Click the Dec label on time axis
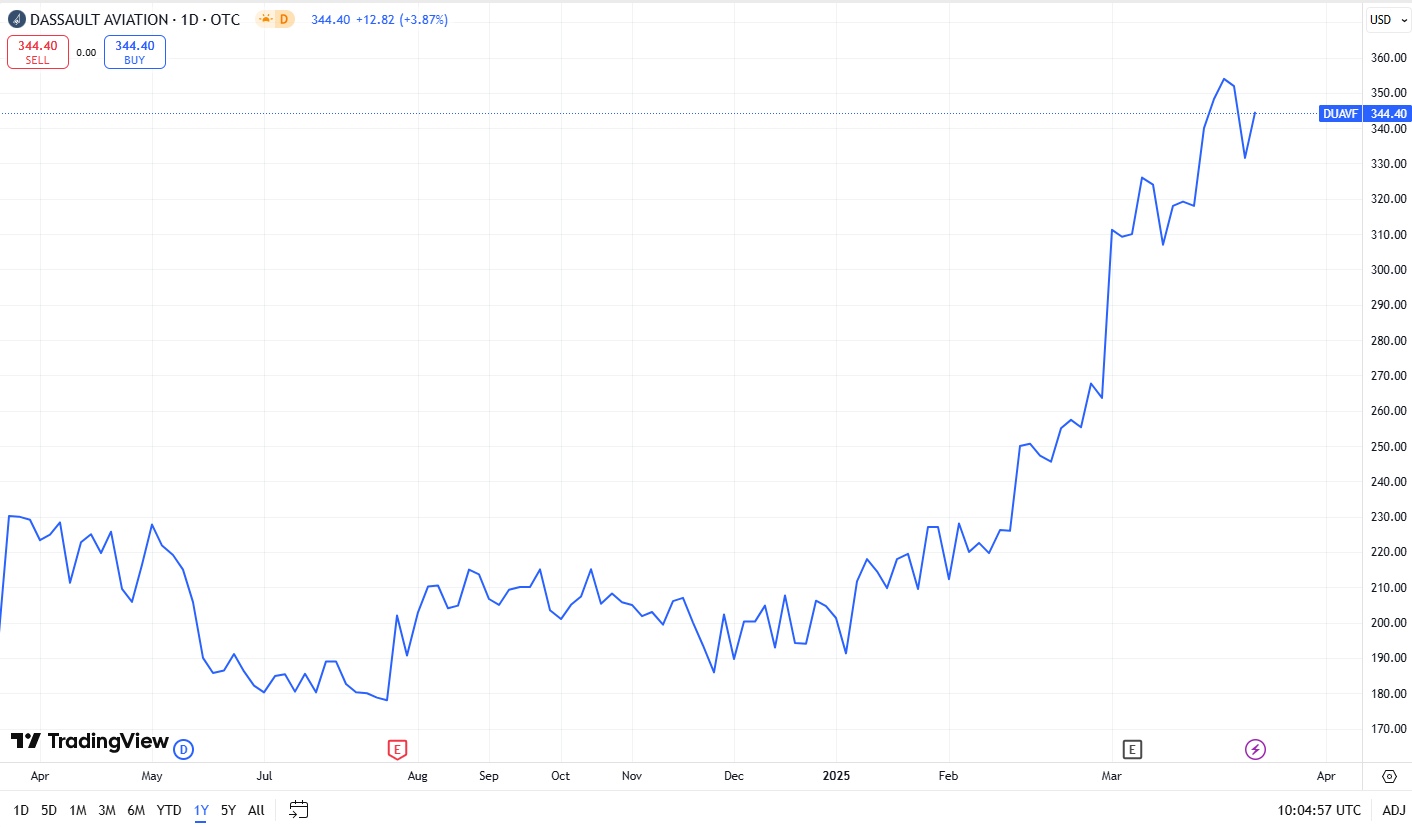This screenshot has height=827, width=1412. (734, 776)
